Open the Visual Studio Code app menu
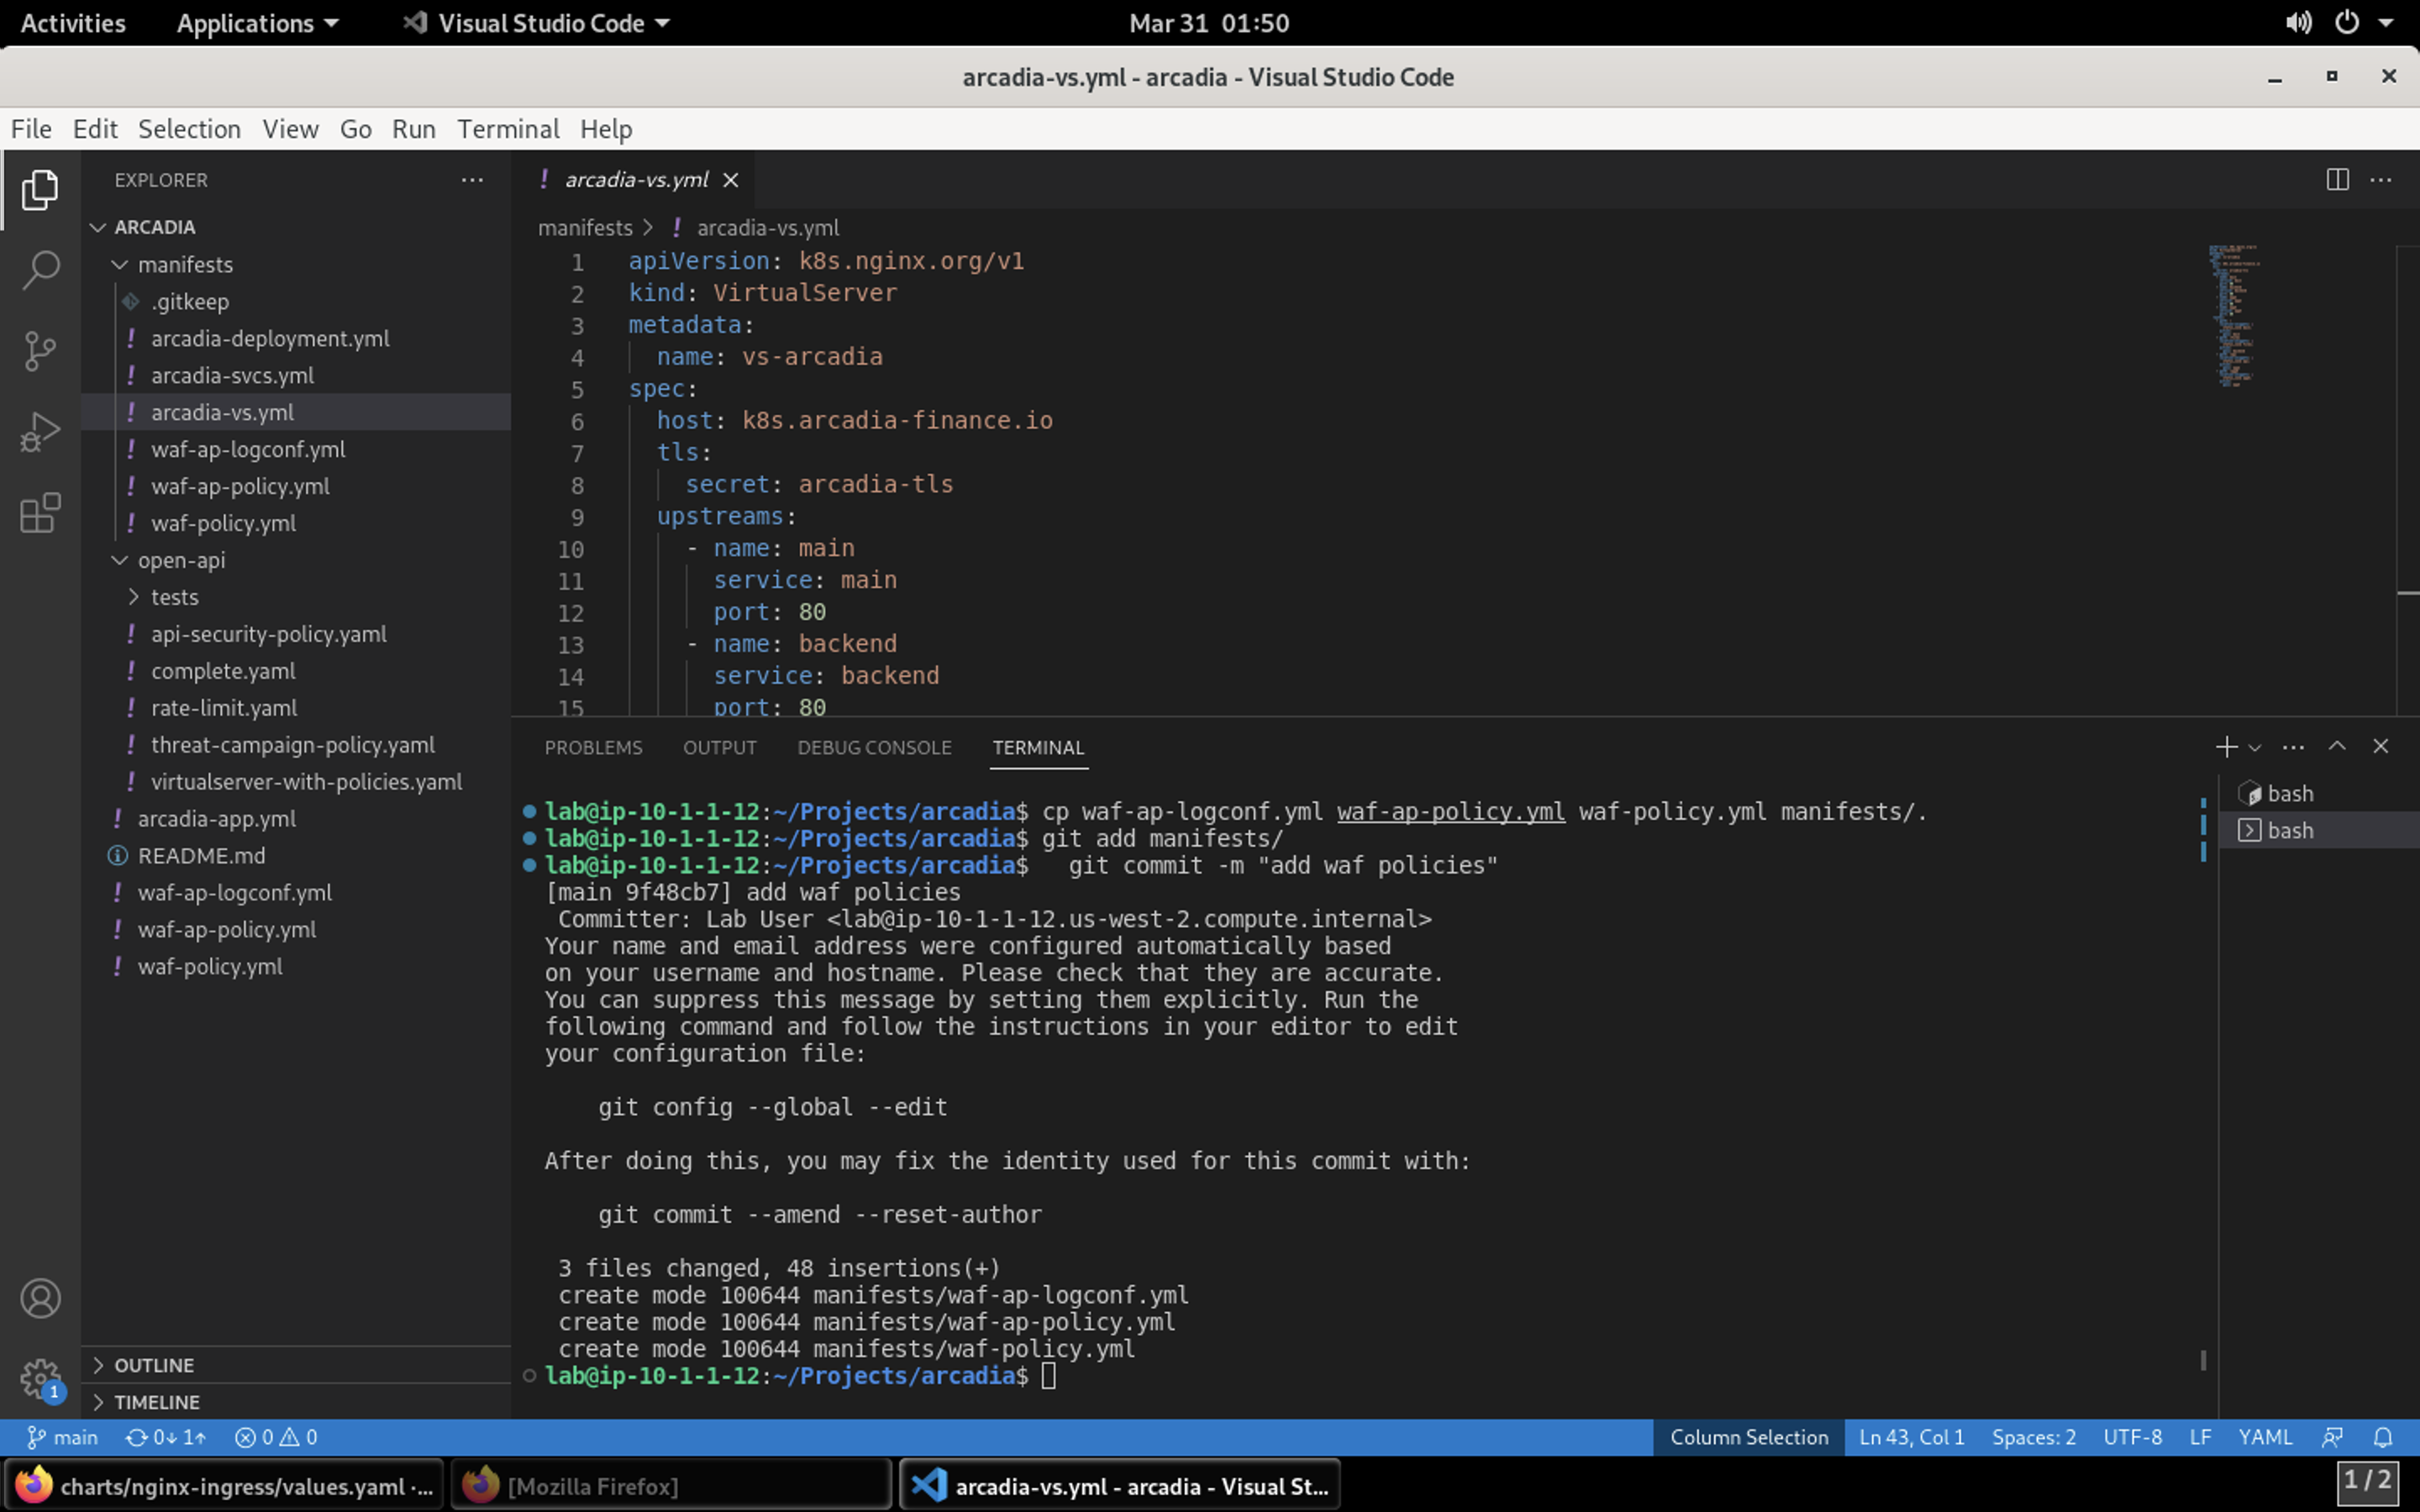Screen dimensions: 2420x1512 [537, 23]
